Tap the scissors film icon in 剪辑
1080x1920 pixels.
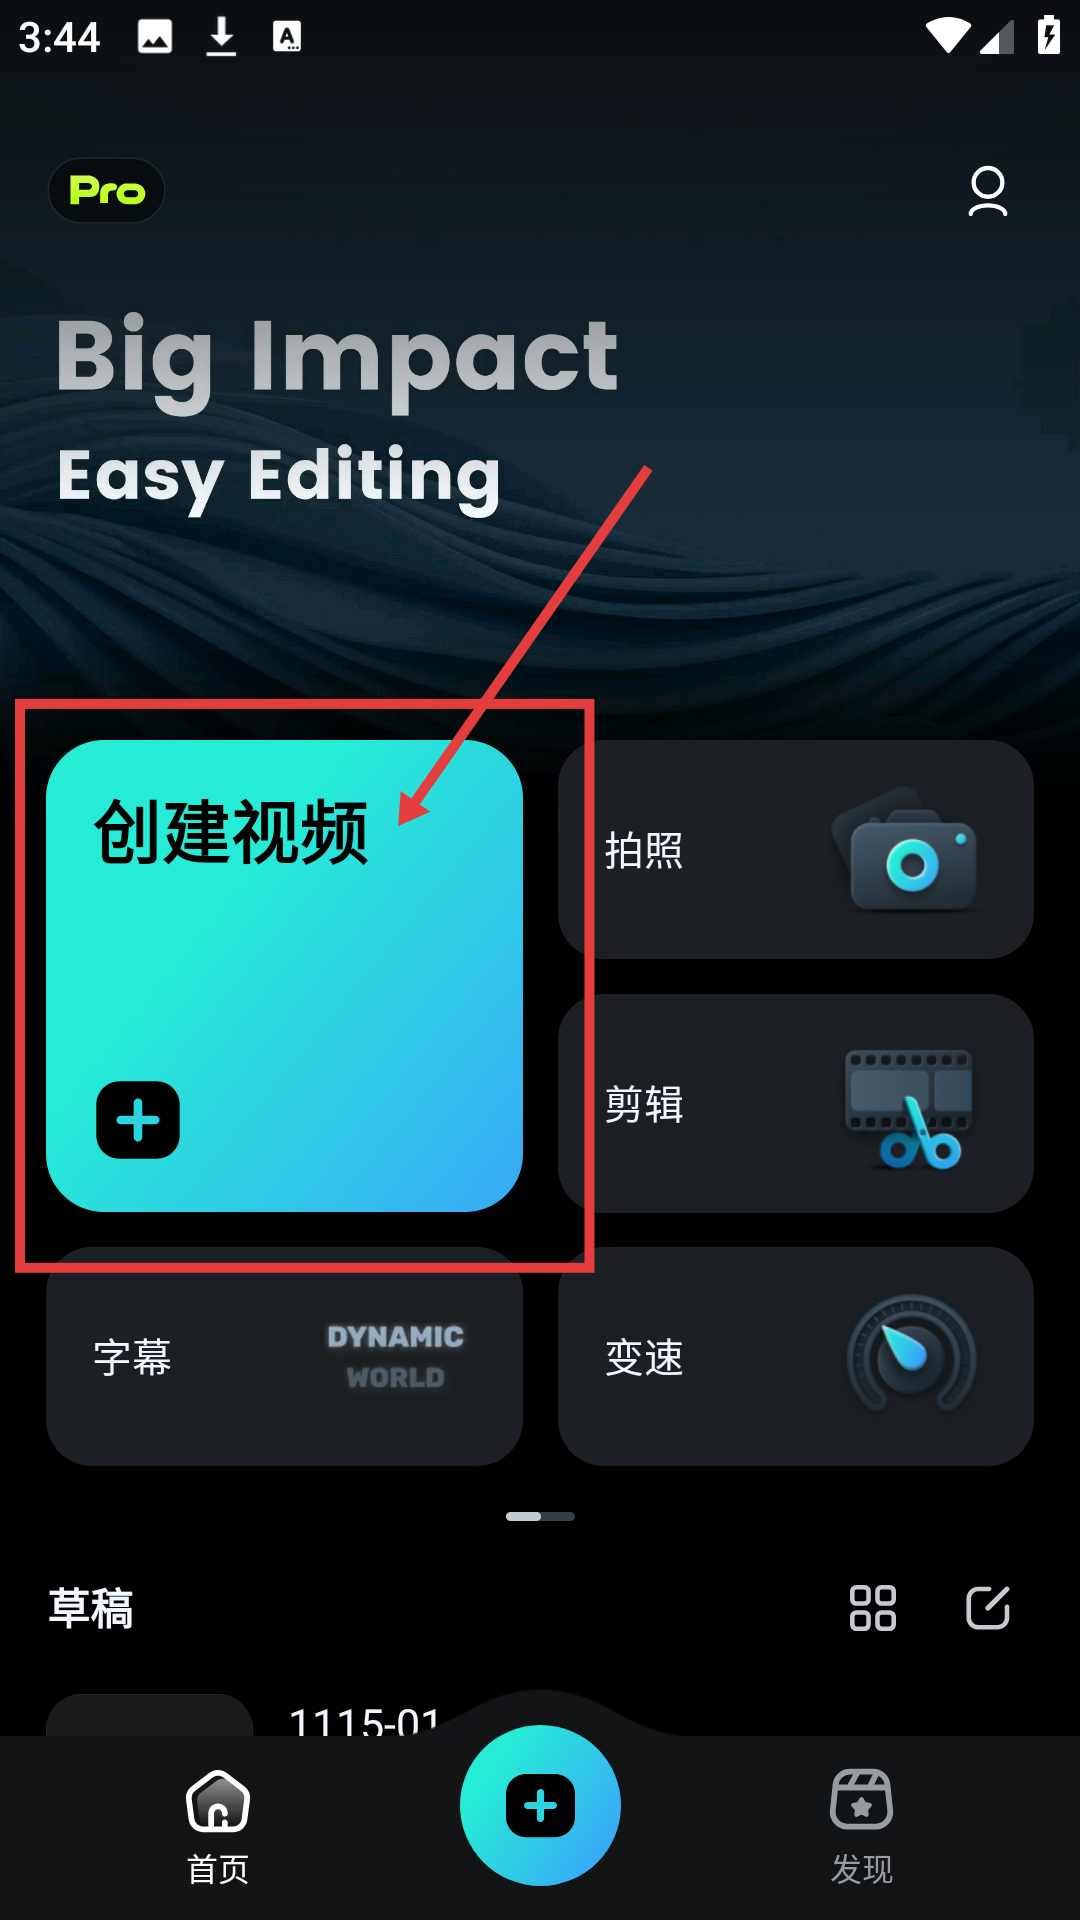click(908, 1107)
